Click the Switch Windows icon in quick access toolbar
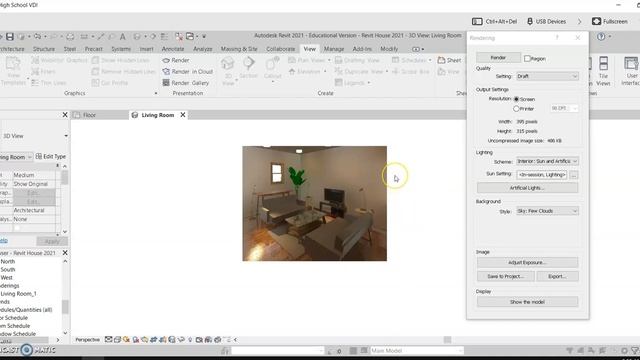 pyautogui.click(x=190, y=37)
